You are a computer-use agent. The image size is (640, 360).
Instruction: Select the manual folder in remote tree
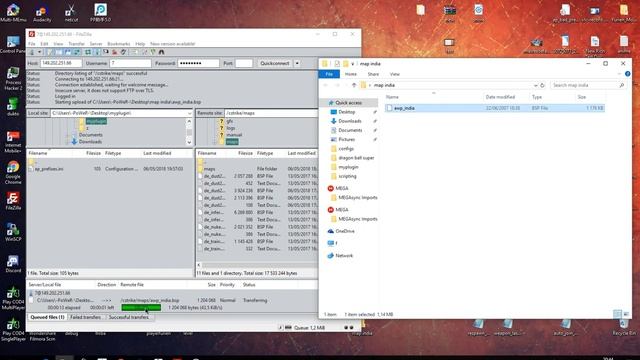click(234, 135)
